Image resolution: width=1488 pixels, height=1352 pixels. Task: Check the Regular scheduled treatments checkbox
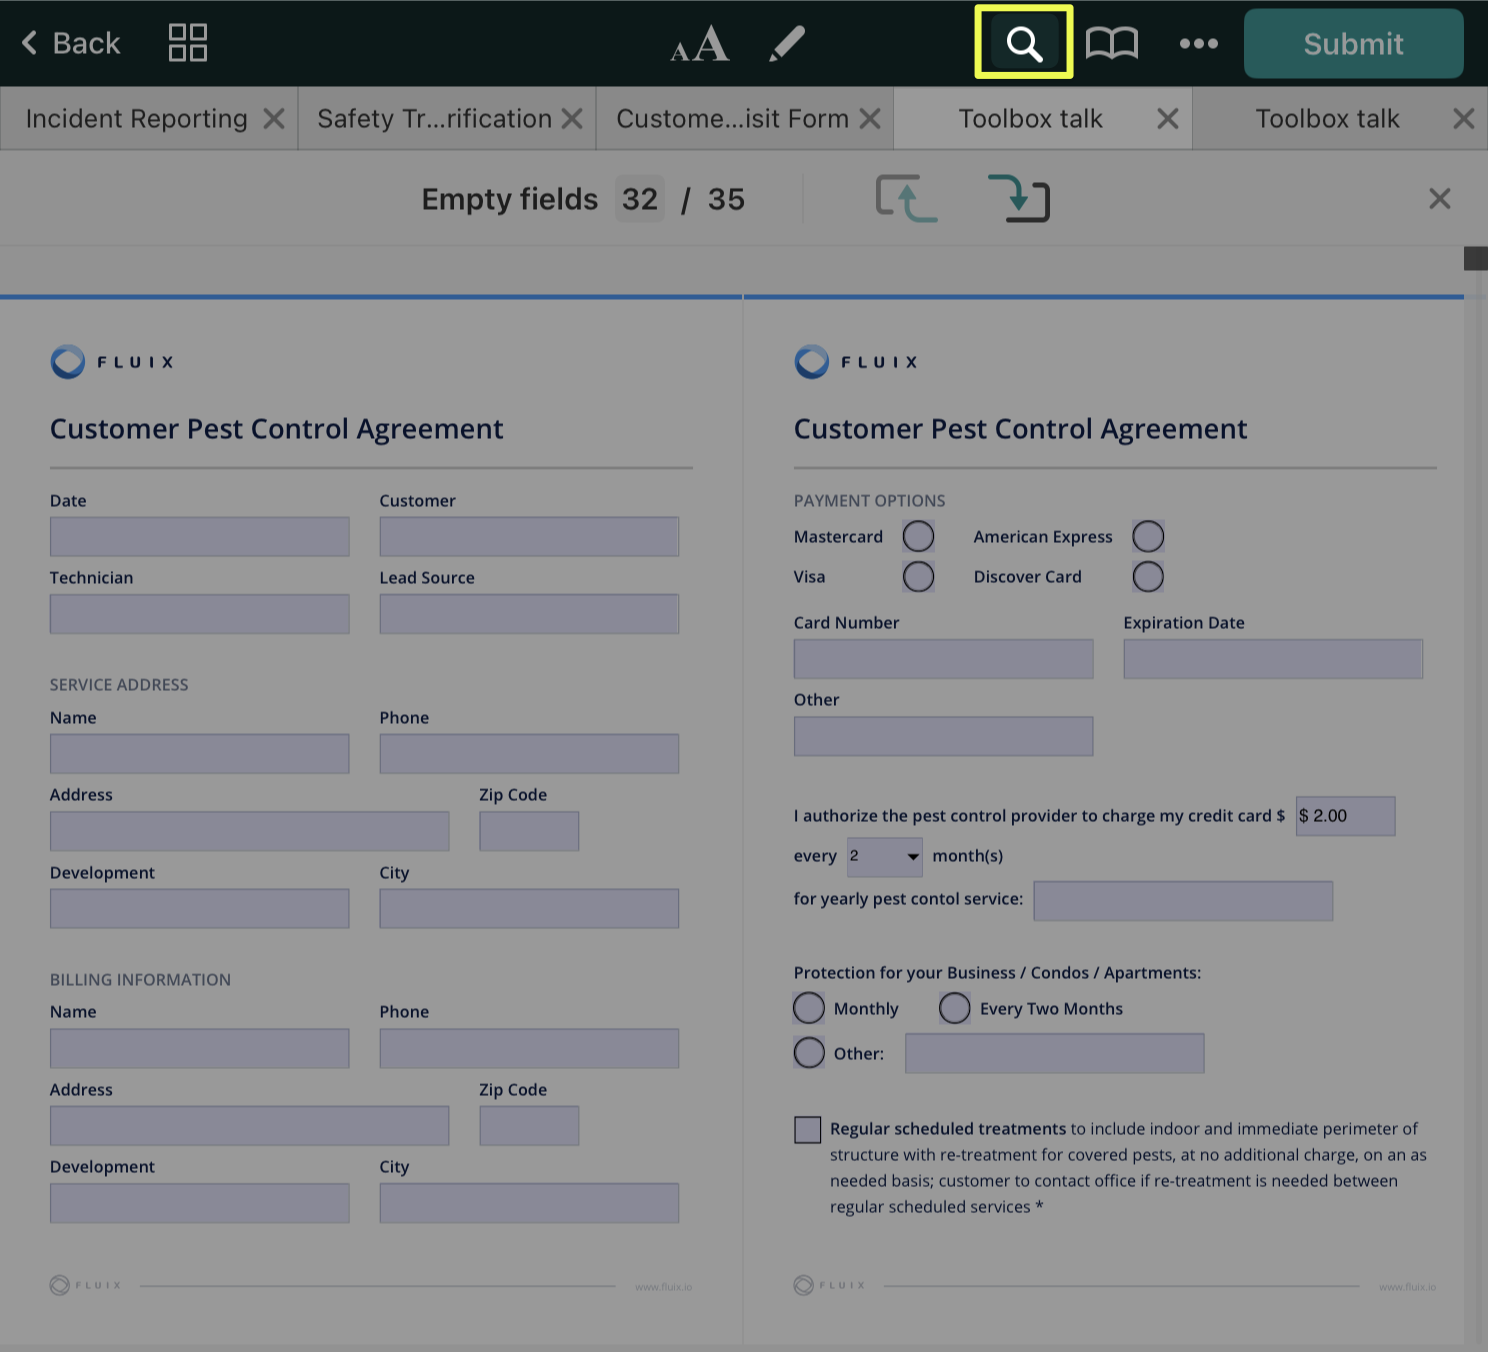(808, 1130)
